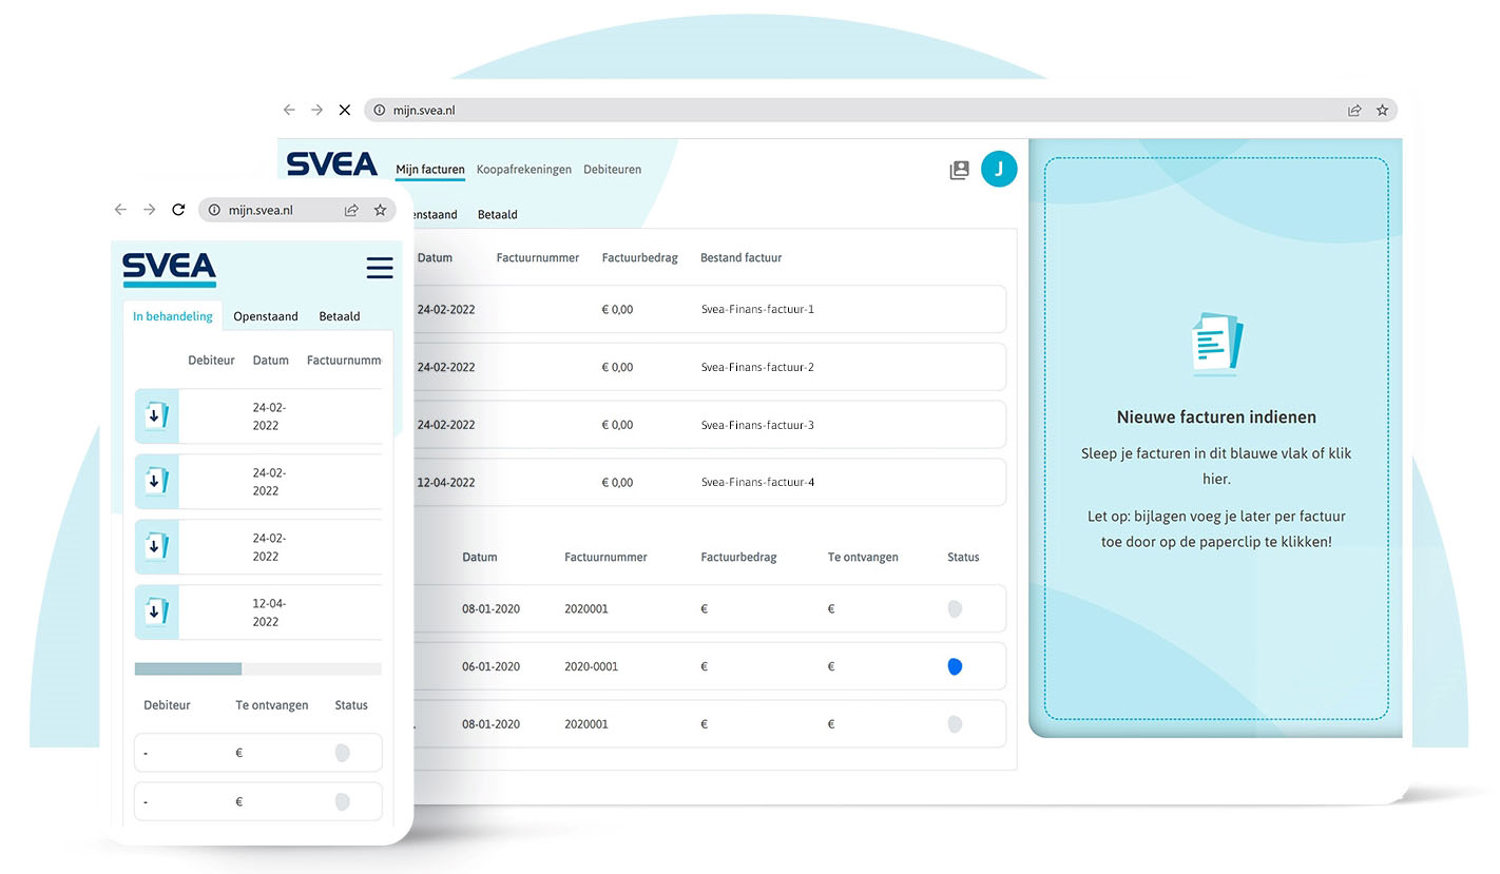Click the Te ontvangen header in the mobile table

(x=272, y=705)
